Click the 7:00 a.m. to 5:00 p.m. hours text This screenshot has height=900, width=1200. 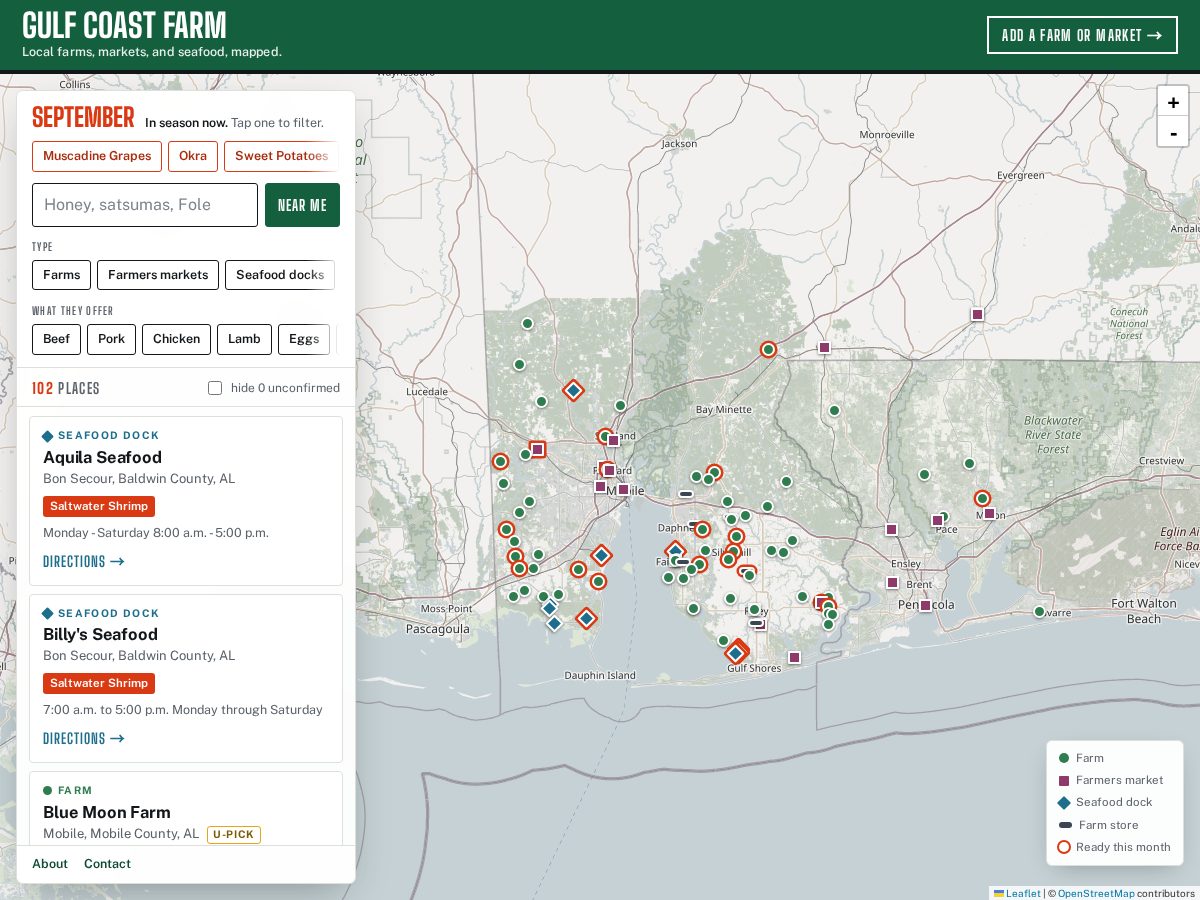(x=183, y=710)
